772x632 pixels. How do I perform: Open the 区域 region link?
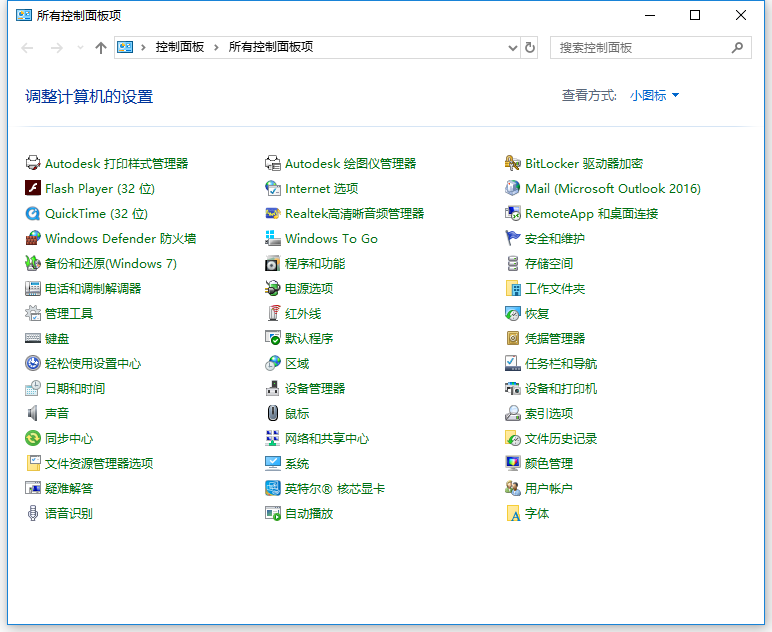click(x=297, y=363)
